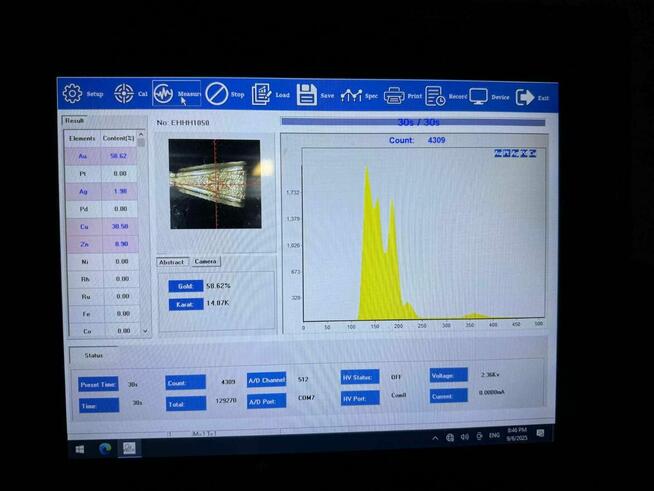Click the sample camera image thumbnail
The width and height of the screenshot is (654, 491).
point(214,183)
